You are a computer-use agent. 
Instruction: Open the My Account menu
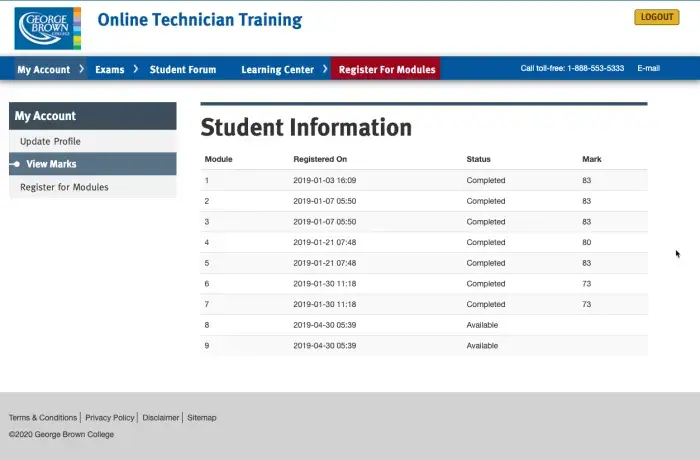[x=44, y=70]
